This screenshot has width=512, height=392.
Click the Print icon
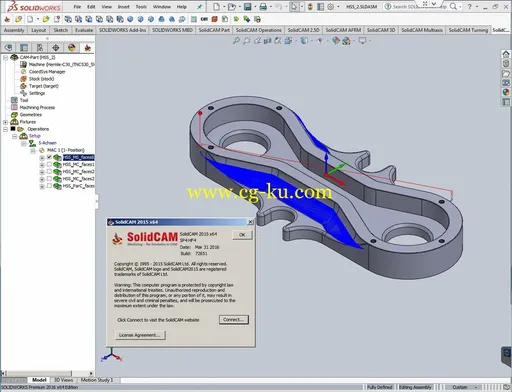point(263,7)
